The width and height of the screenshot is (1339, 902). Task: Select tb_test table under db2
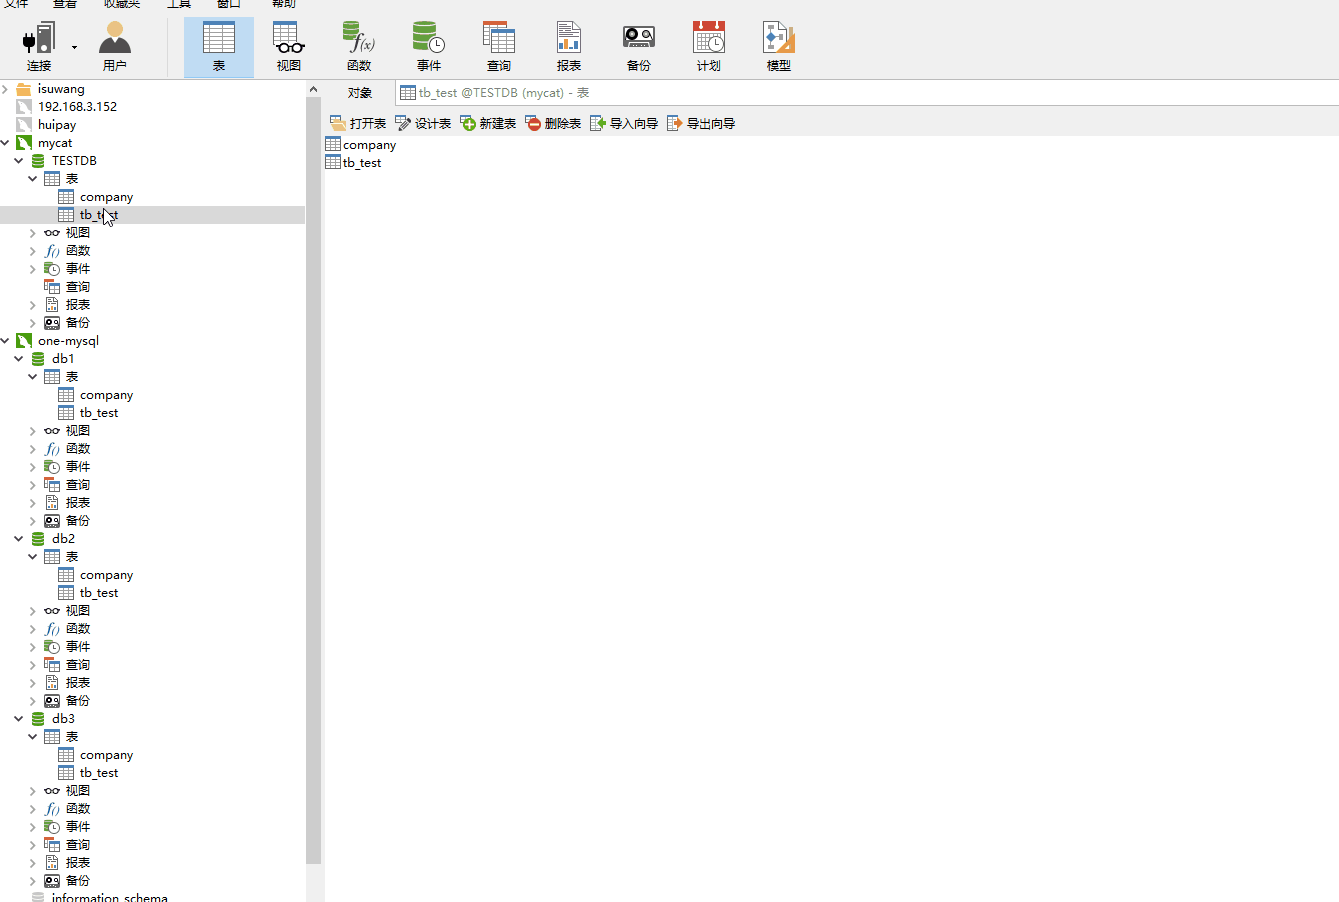[99, 593]
